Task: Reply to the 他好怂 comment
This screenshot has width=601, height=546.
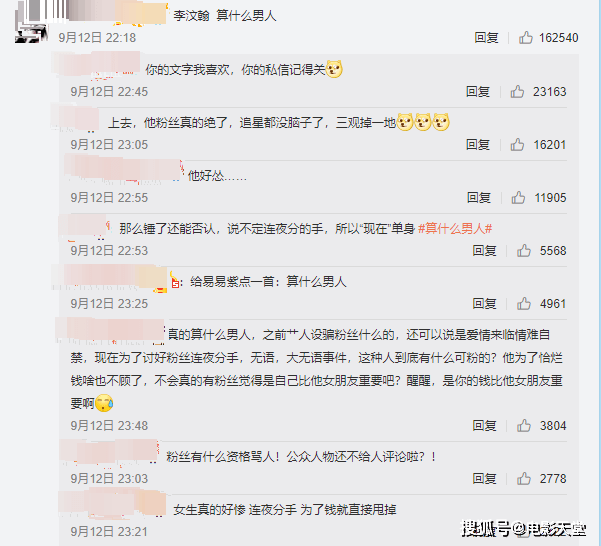Action: tap(479, 198)
